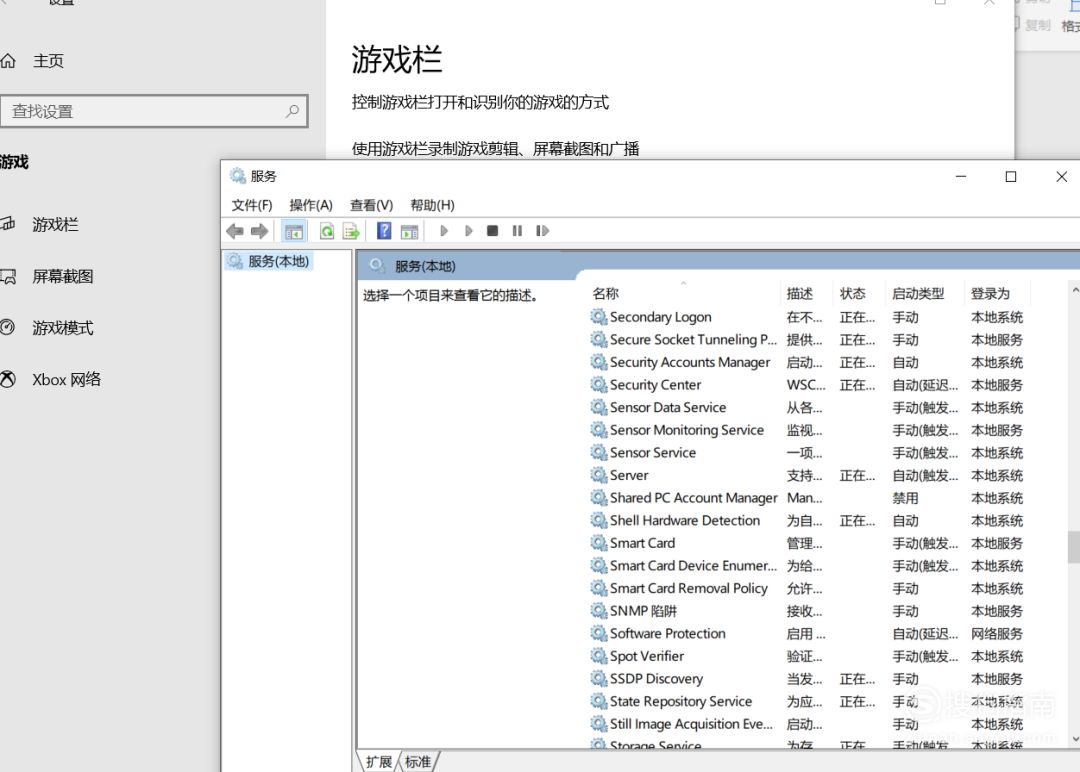
Task: Click the 网络服务 logon cell
Action: pos(997,634)
